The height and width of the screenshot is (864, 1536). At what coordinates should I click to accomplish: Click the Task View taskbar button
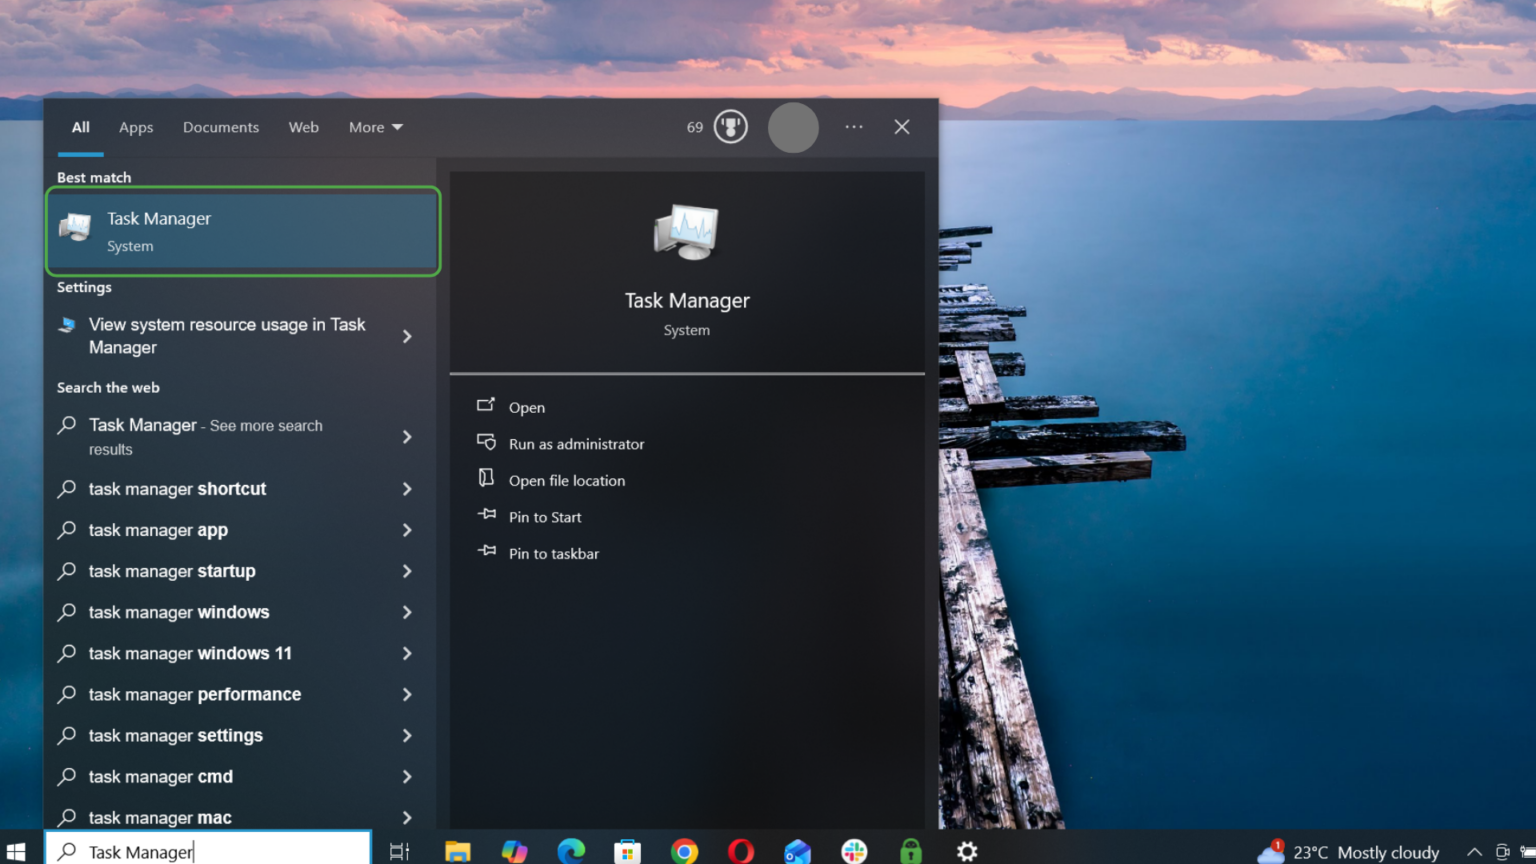pos(399,851)
